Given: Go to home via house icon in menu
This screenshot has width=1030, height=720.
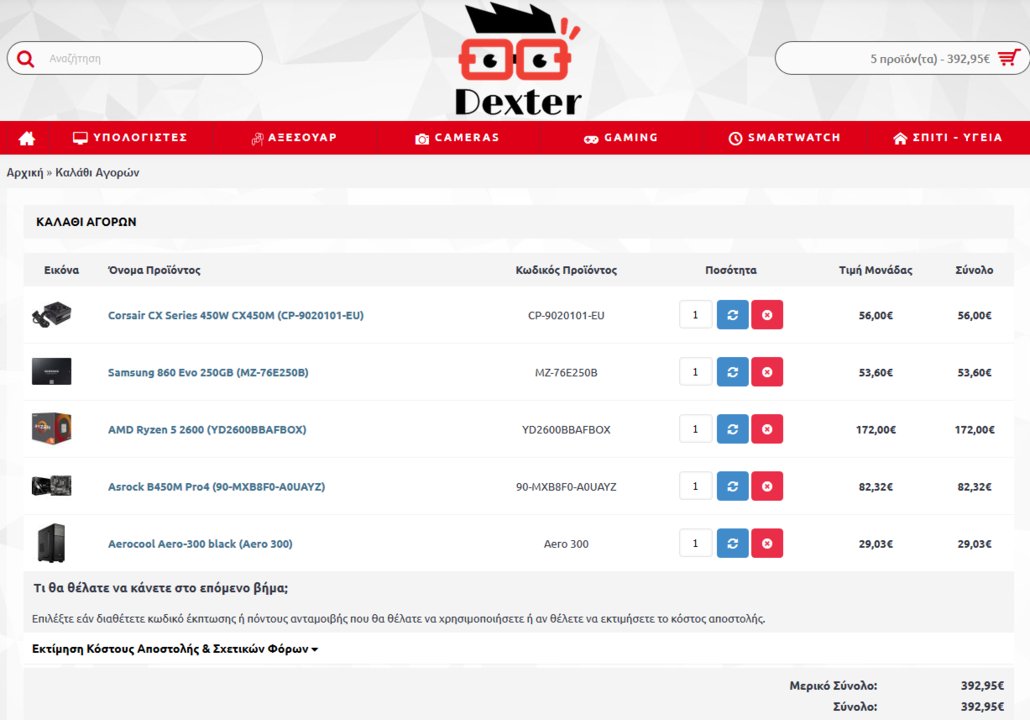Looking at the screenshot, I should [x=27, y=138].
